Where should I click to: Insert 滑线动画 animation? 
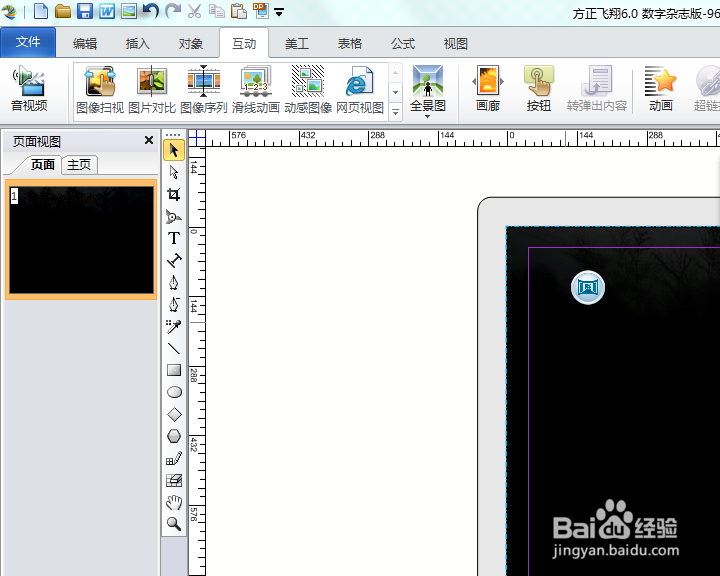256,90
